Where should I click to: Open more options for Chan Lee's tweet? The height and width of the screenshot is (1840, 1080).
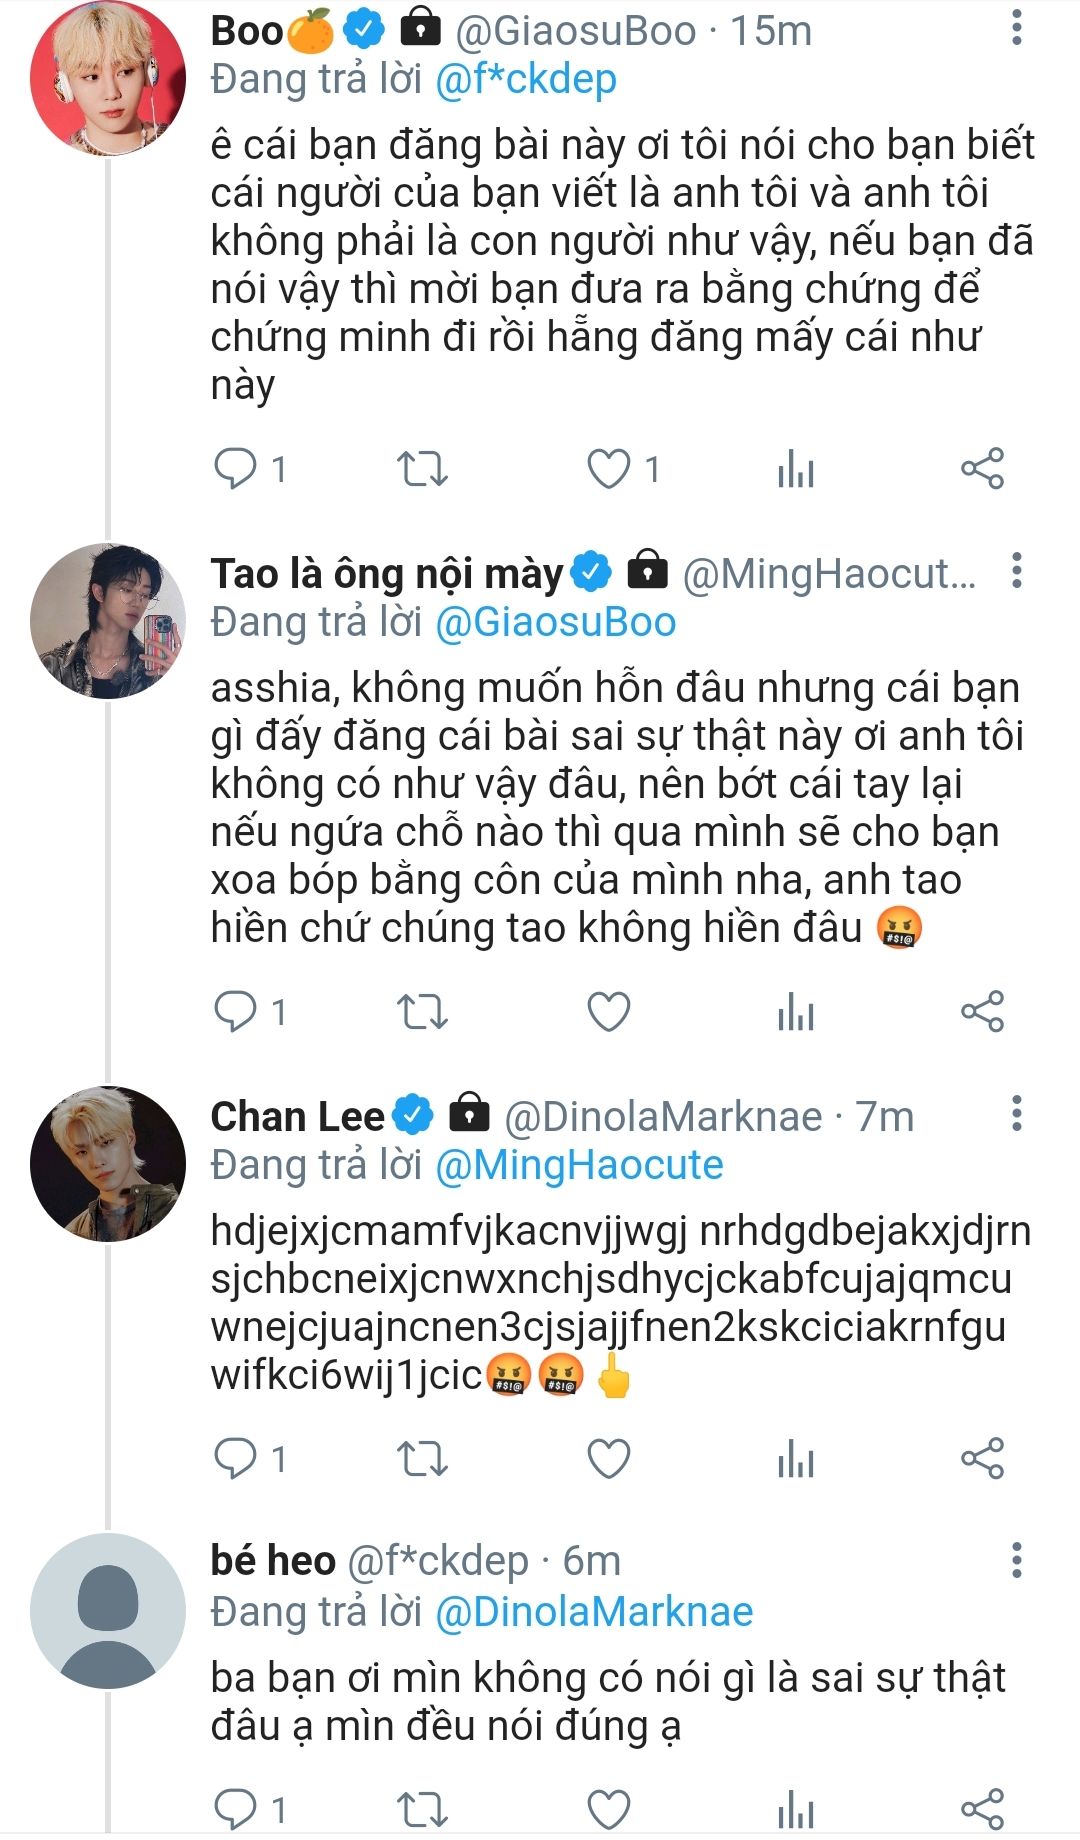1016,1113
